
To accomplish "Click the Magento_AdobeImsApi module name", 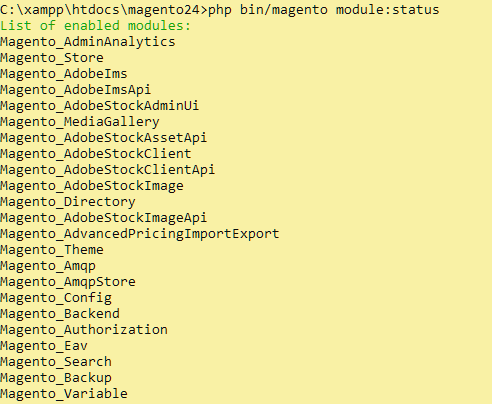I will pos(76,90).
